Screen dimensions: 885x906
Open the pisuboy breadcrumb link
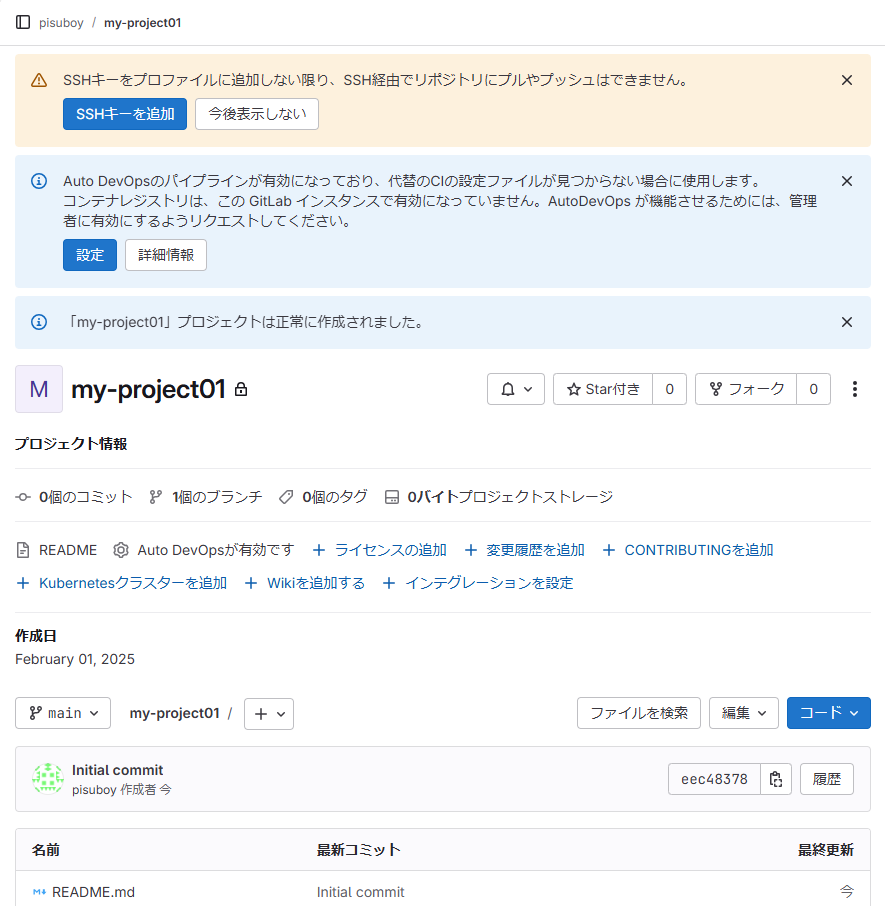tap(61, 23)
